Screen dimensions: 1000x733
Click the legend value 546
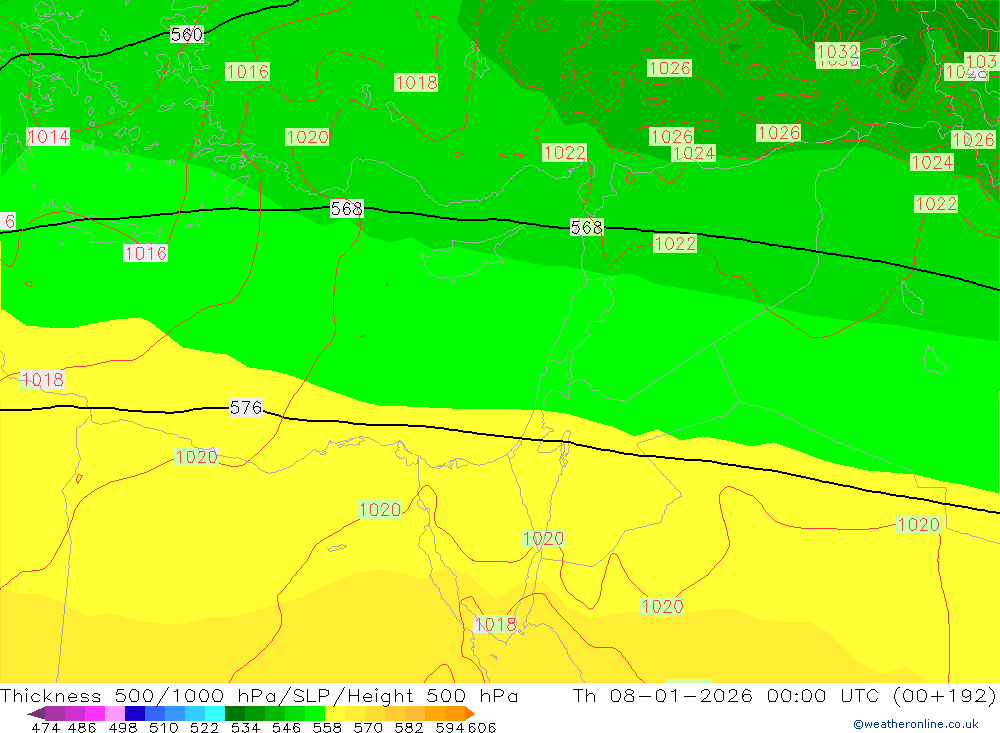[x=286, y=727]
